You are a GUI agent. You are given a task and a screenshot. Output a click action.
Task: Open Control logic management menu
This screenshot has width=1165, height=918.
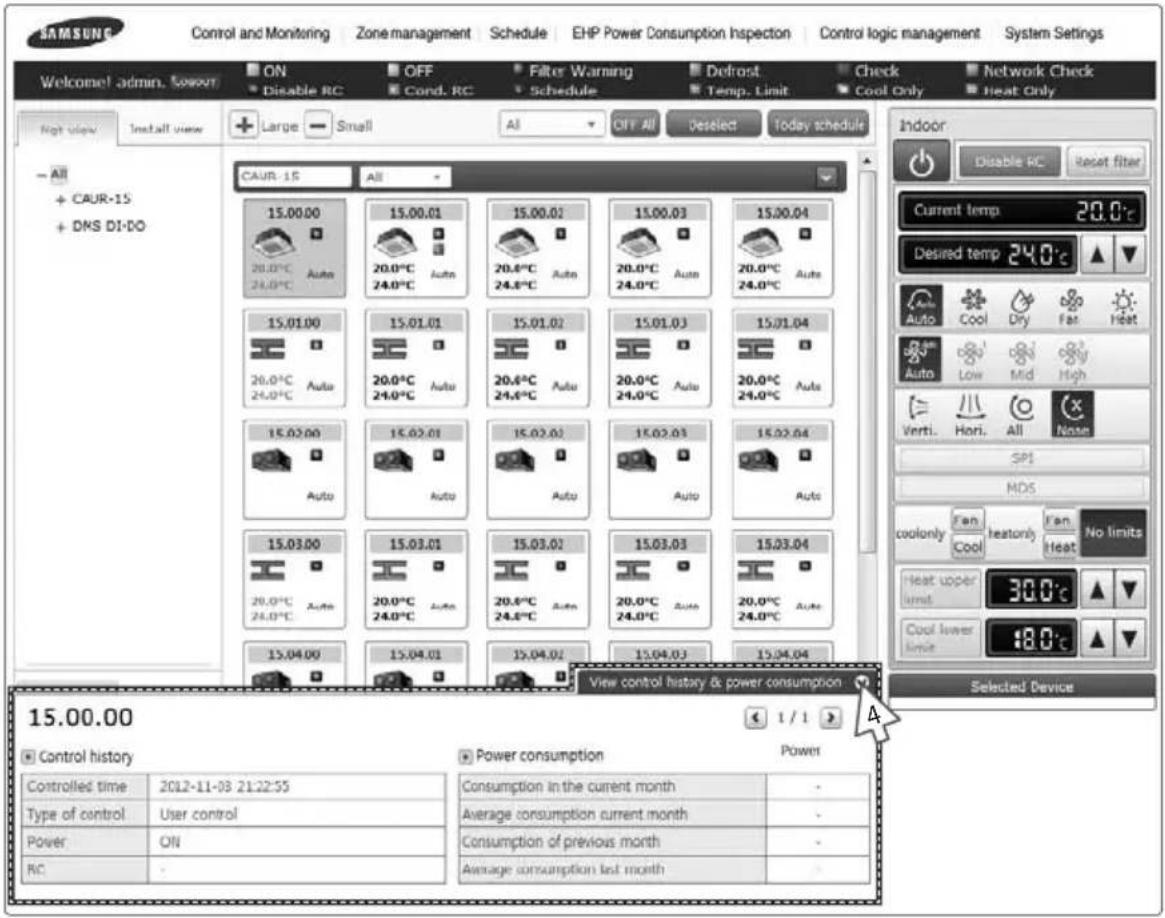(899, 33)
